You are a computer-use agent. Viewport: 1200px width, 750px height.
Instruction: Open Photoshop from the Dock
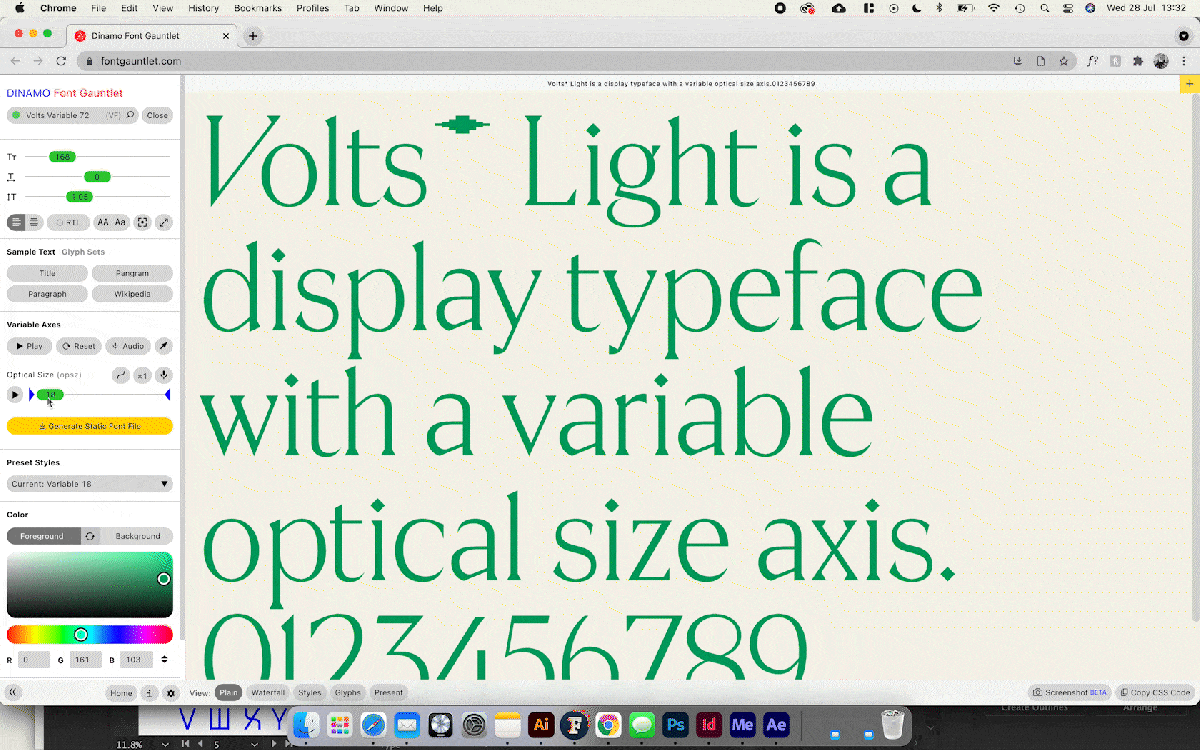coord(676,724)
